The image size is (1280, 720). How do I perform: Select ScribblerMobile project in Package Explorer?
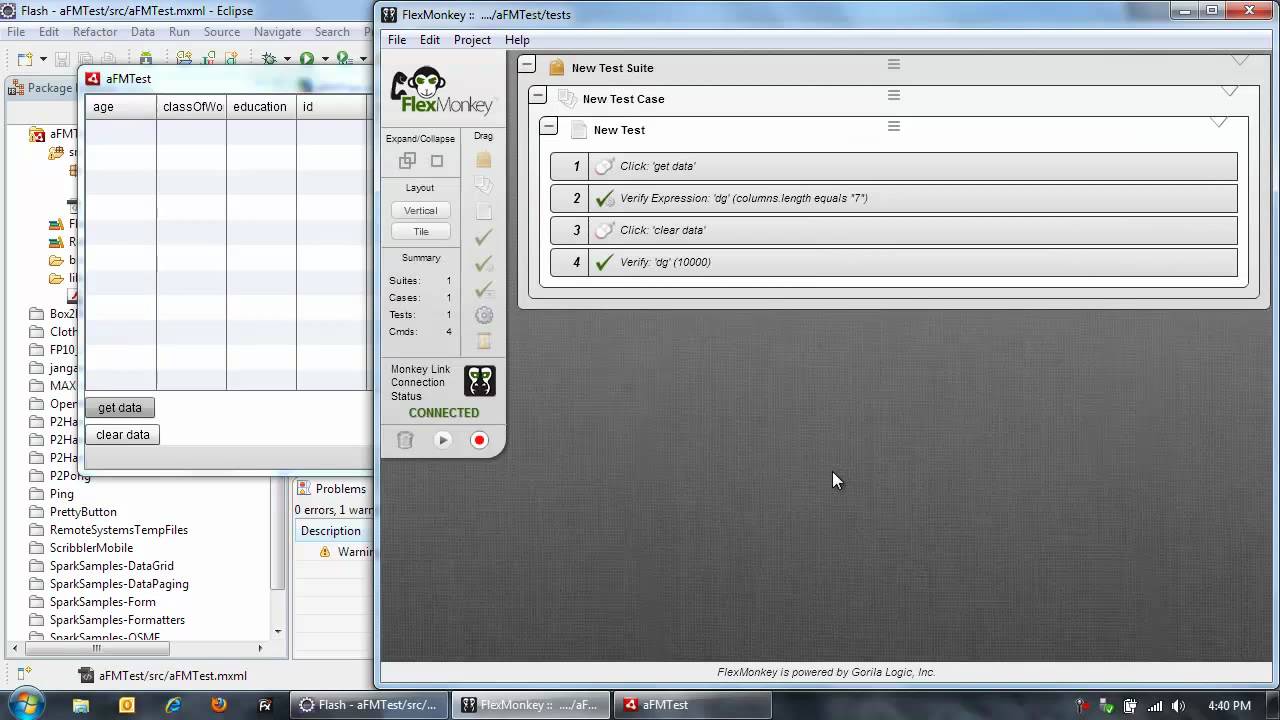pyautogui.click(x=91, y=548)
